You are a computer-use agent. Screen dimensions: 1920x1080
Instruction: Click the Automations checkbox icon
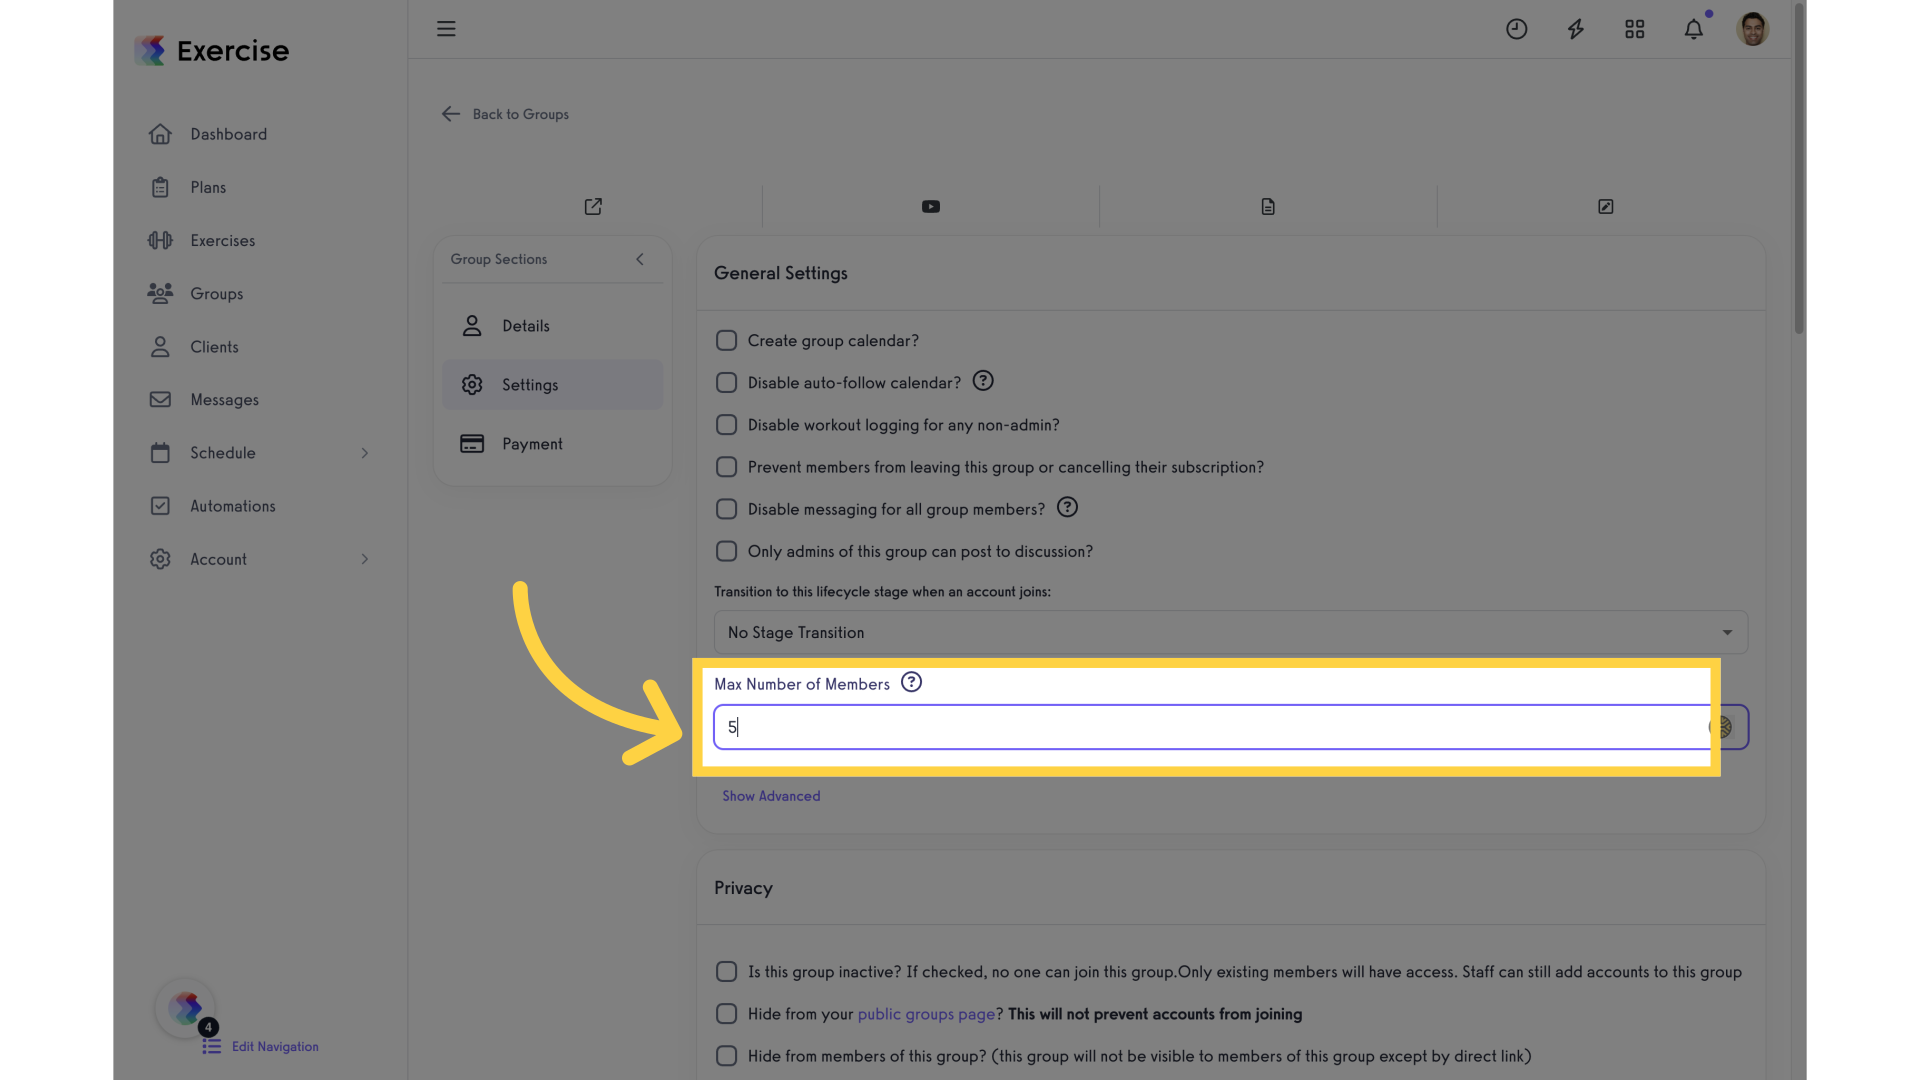tap(160, 506)
